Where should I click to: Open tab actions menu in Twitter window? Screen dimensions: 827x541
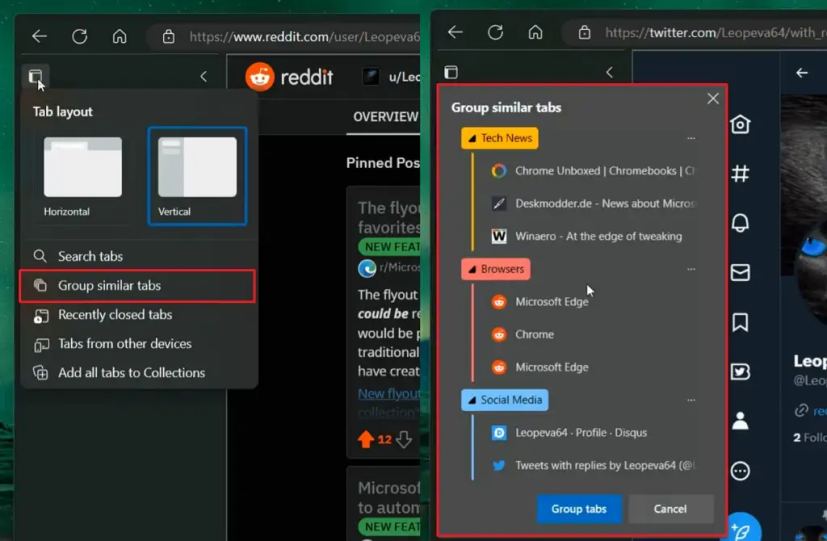(451, 72)
